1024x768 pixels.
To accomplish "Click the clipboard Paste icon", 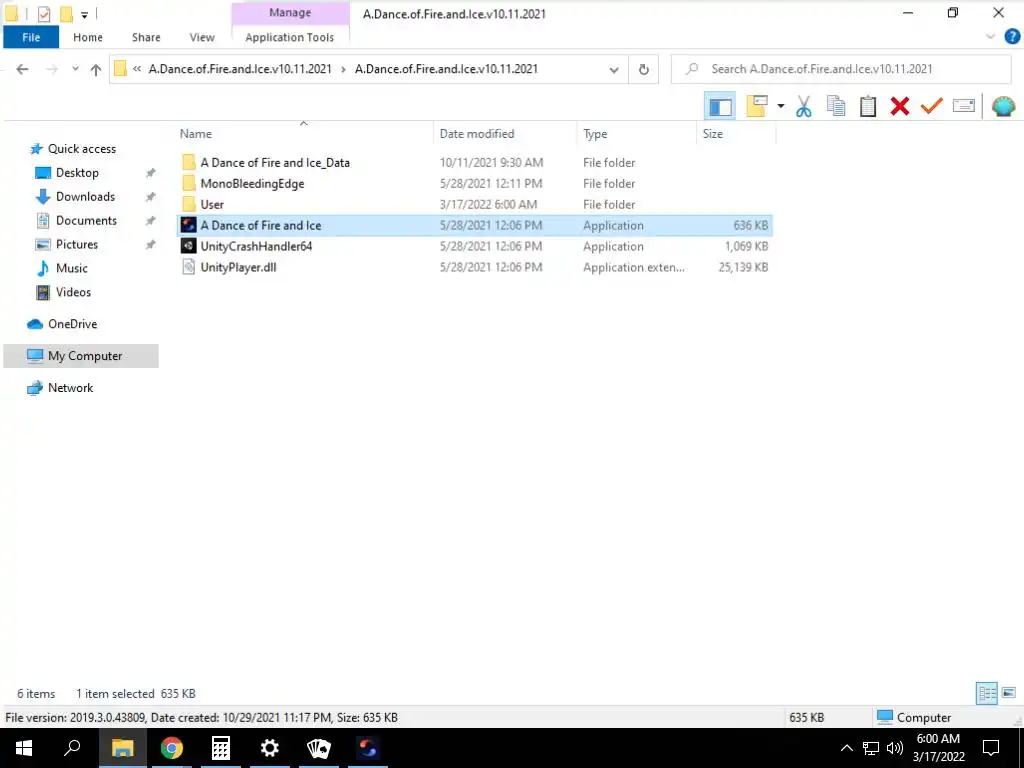I will (868, 106).
